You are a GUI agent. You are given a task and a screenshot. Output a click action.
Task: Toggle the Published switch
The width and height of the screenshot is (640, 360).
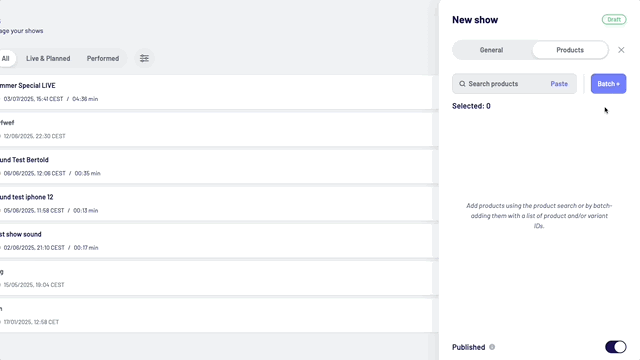point(616,347)
